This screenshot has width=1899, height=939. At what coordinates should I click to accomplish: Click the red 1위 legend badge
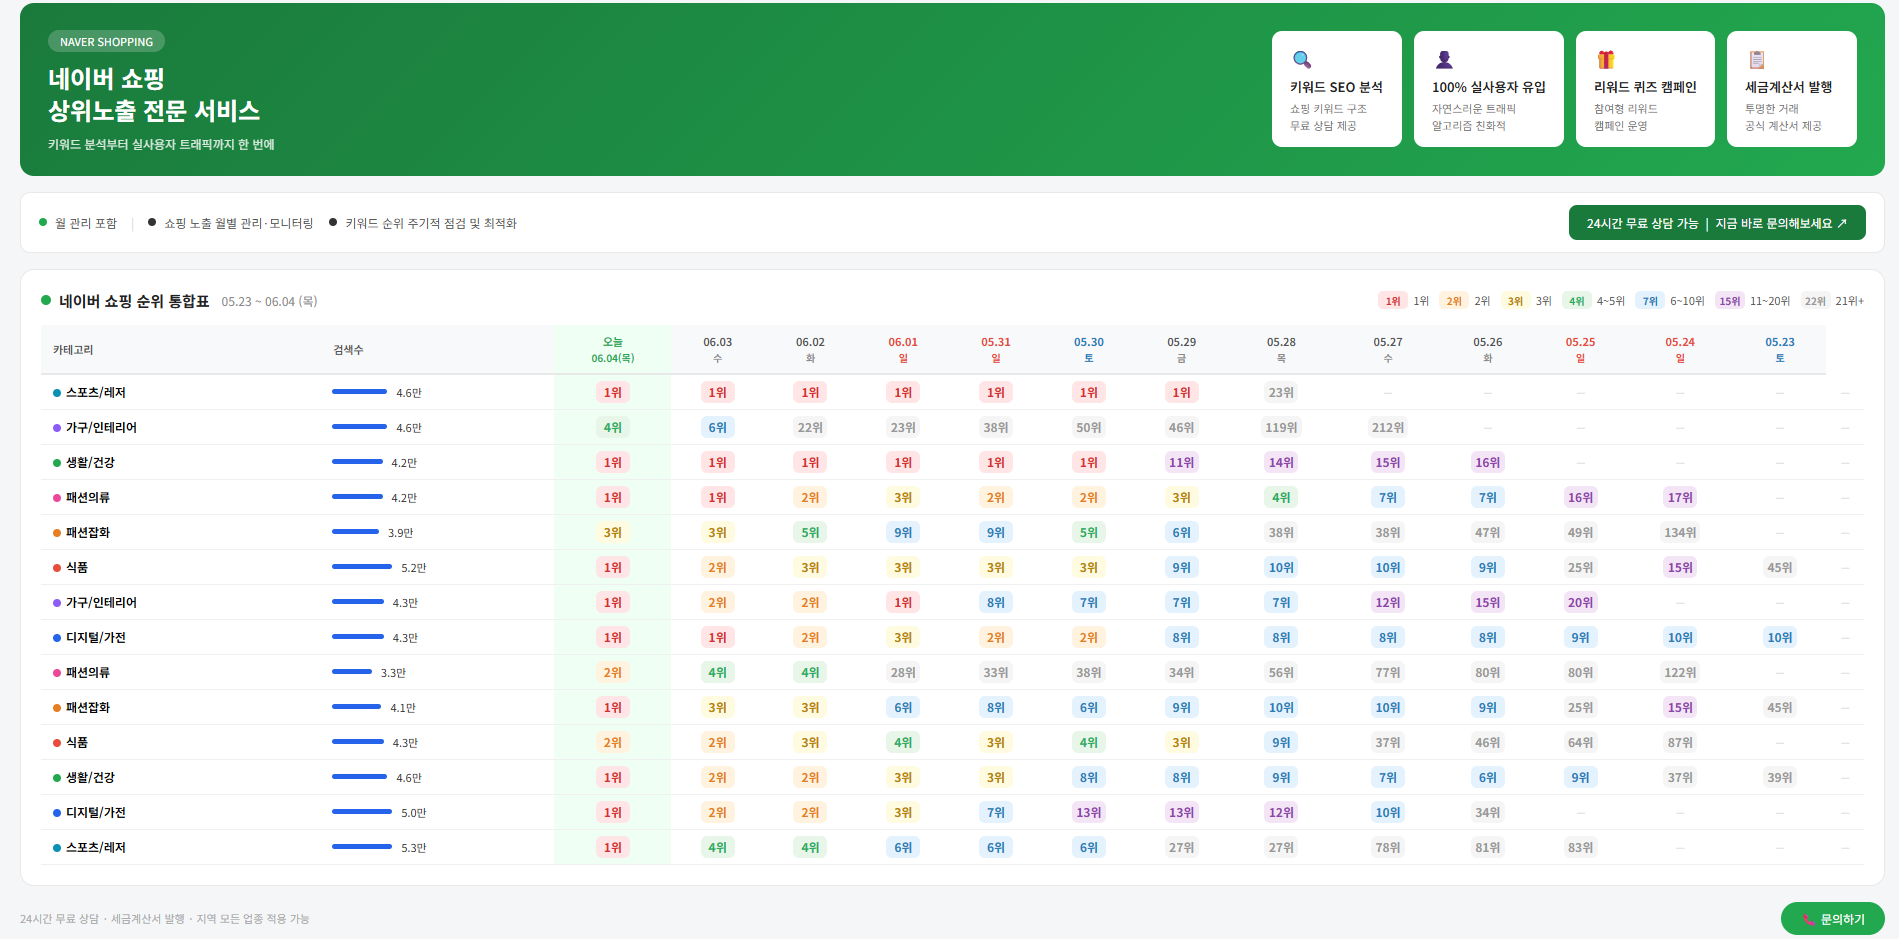[x=1393, y=301]
